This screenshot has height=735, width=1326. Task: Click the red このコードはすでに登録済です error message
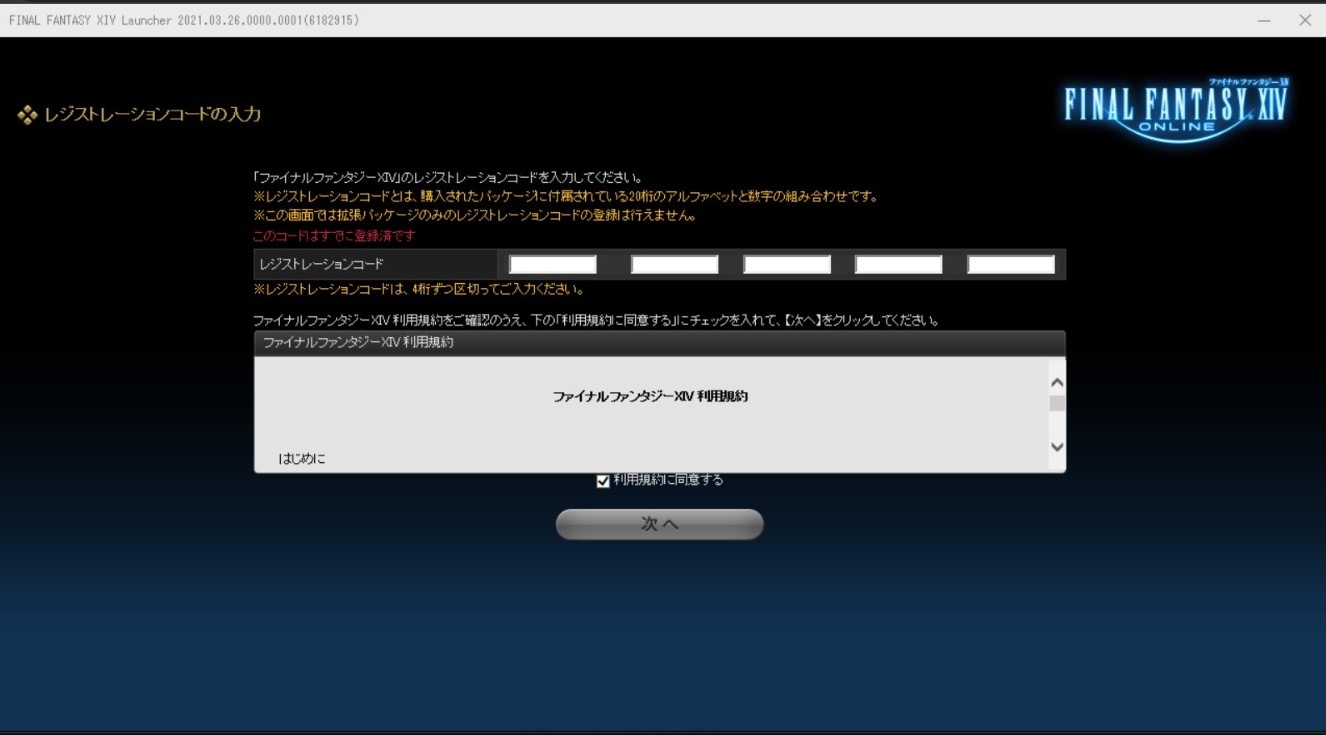pyautogui.click(x=334, y=236)
